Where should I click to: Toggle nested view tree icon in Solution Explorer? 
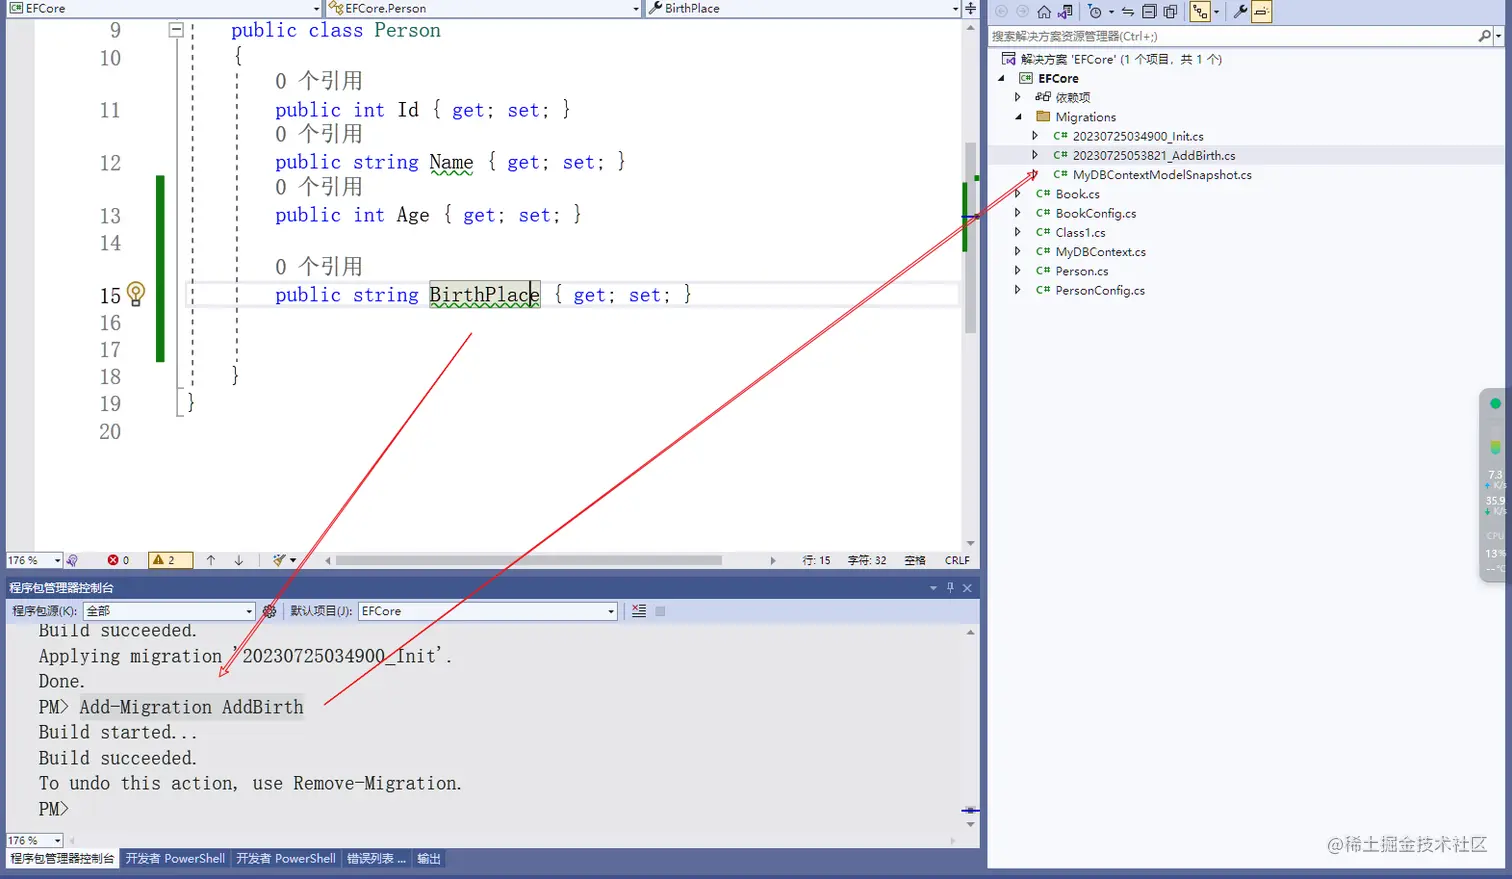pyautogui.click(x=1200, y=12)
